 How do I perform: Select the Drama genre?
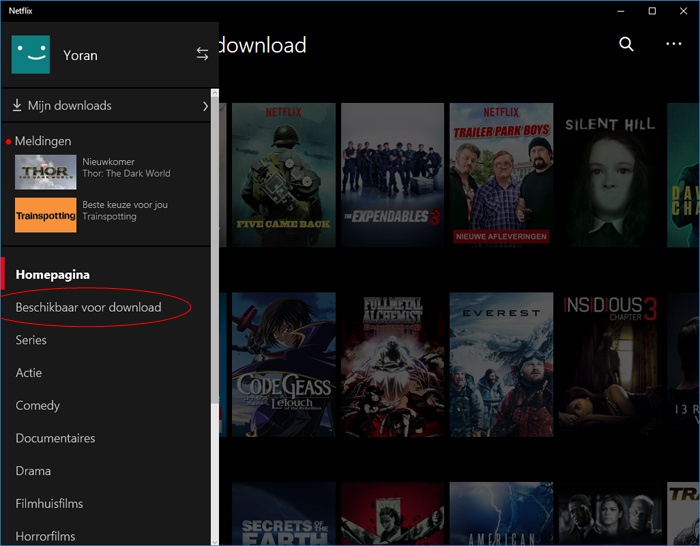(33, 471)
